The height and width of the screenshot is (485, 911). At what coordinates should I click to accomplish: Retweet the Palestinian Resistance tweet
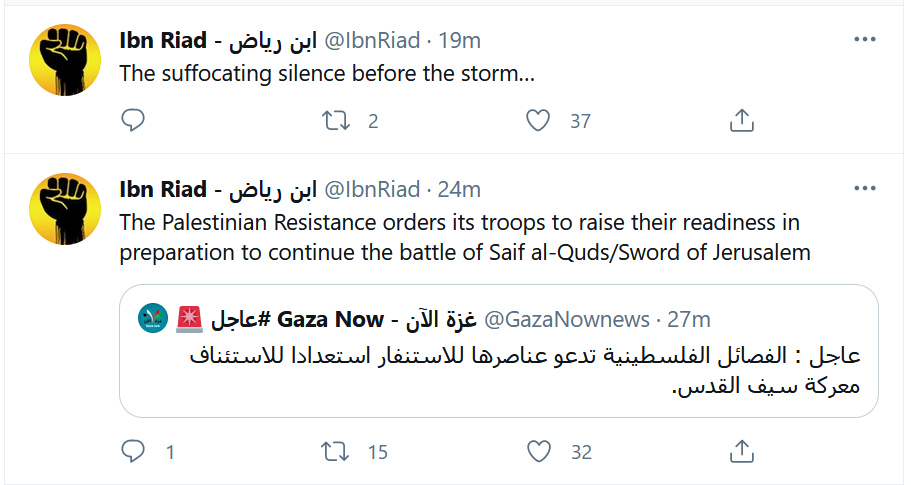(334, 452)
